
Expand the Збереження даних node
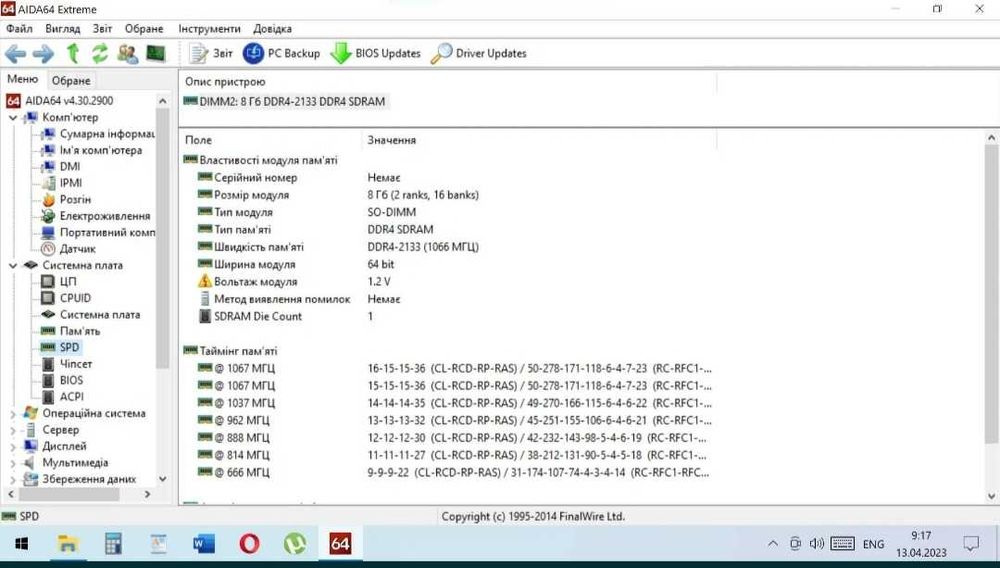click(x=13, y=479)
